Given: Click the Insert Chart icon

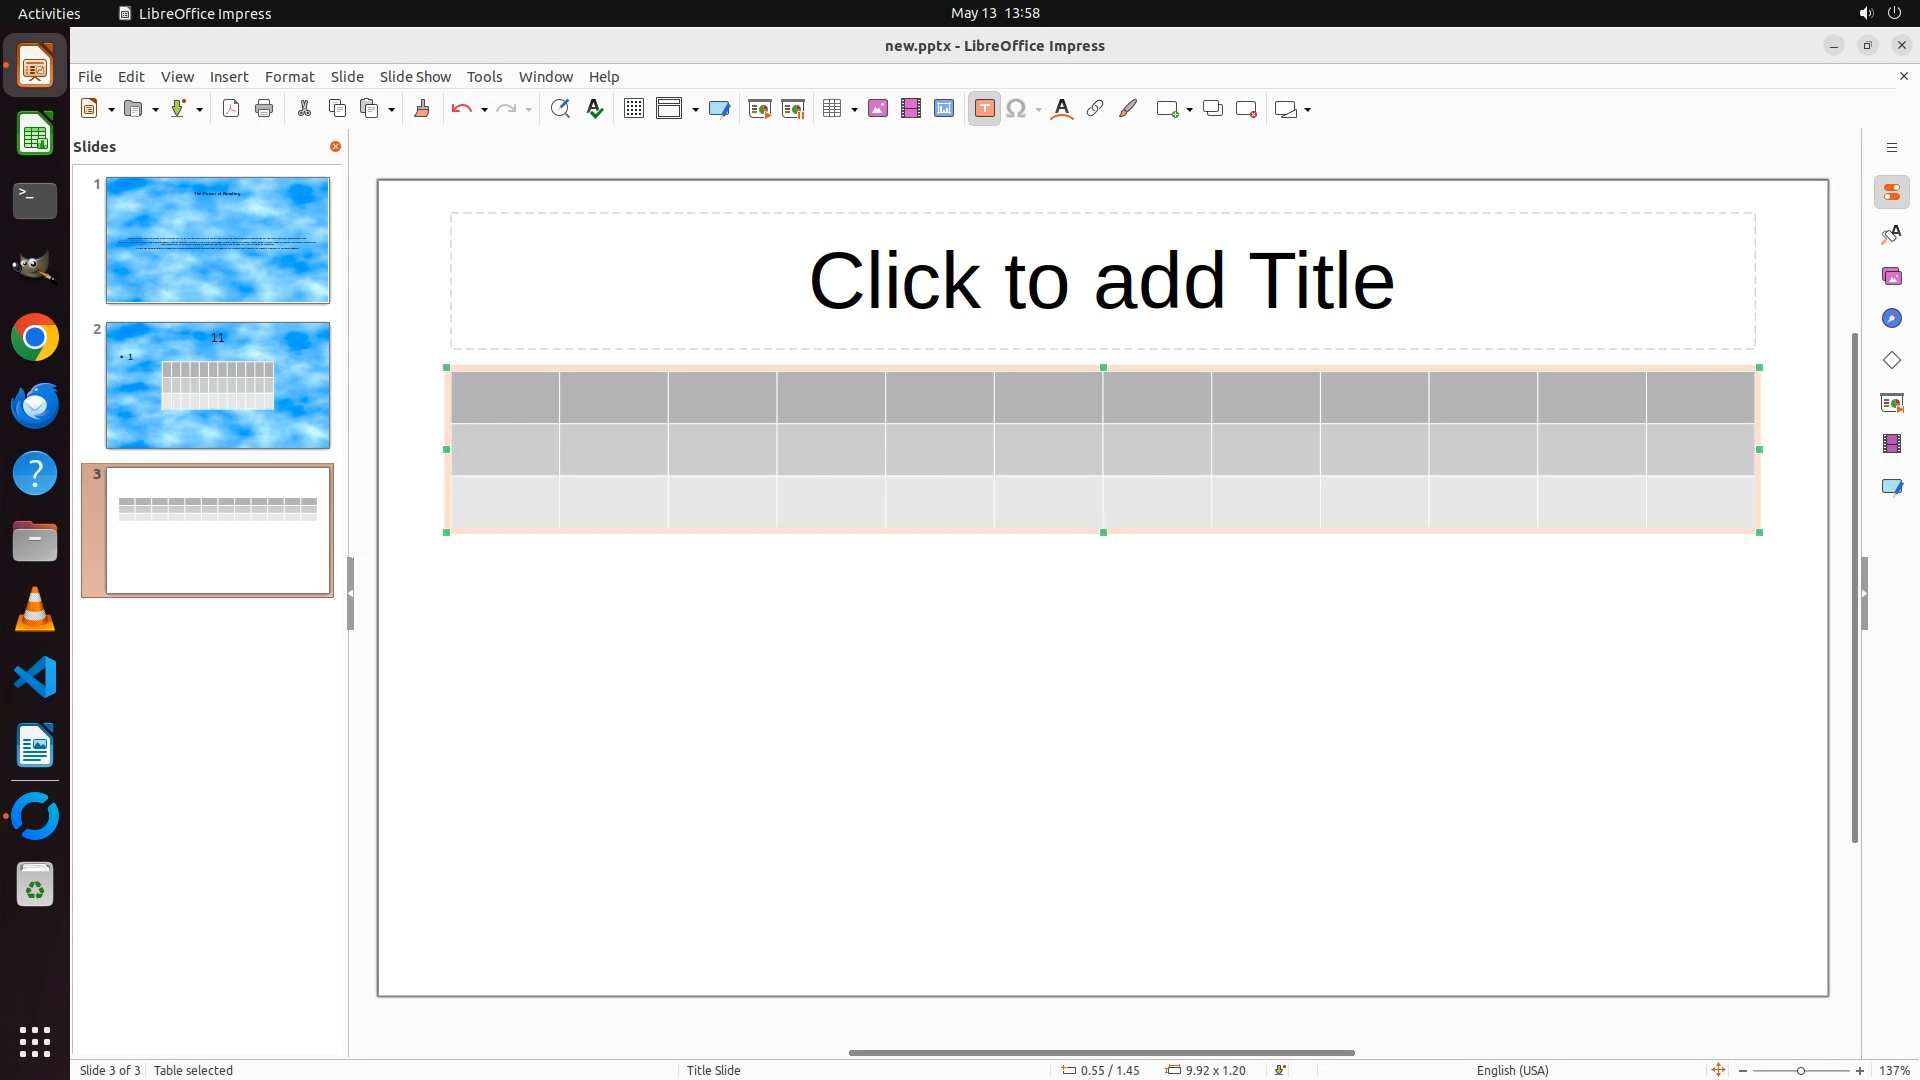Looking at the screenshot, I should coord(944,109).
